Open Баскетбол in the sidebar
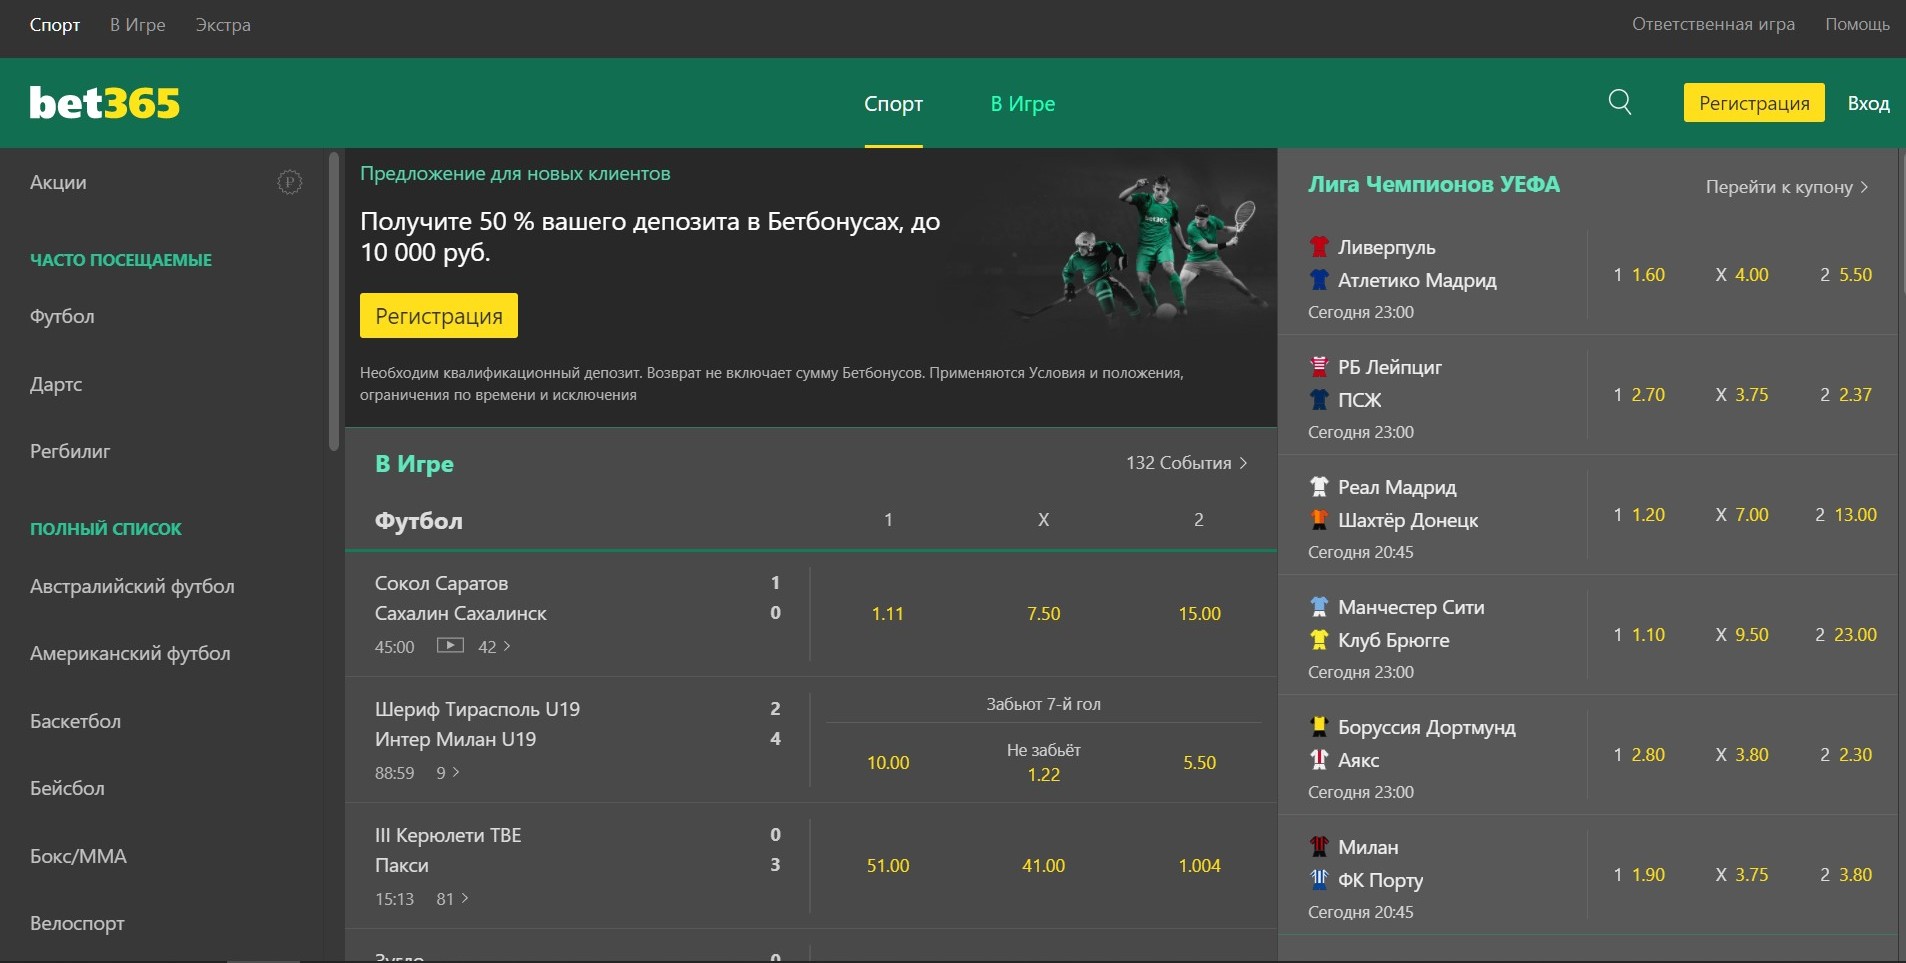1906x963 pixels. tap(75, 721)
